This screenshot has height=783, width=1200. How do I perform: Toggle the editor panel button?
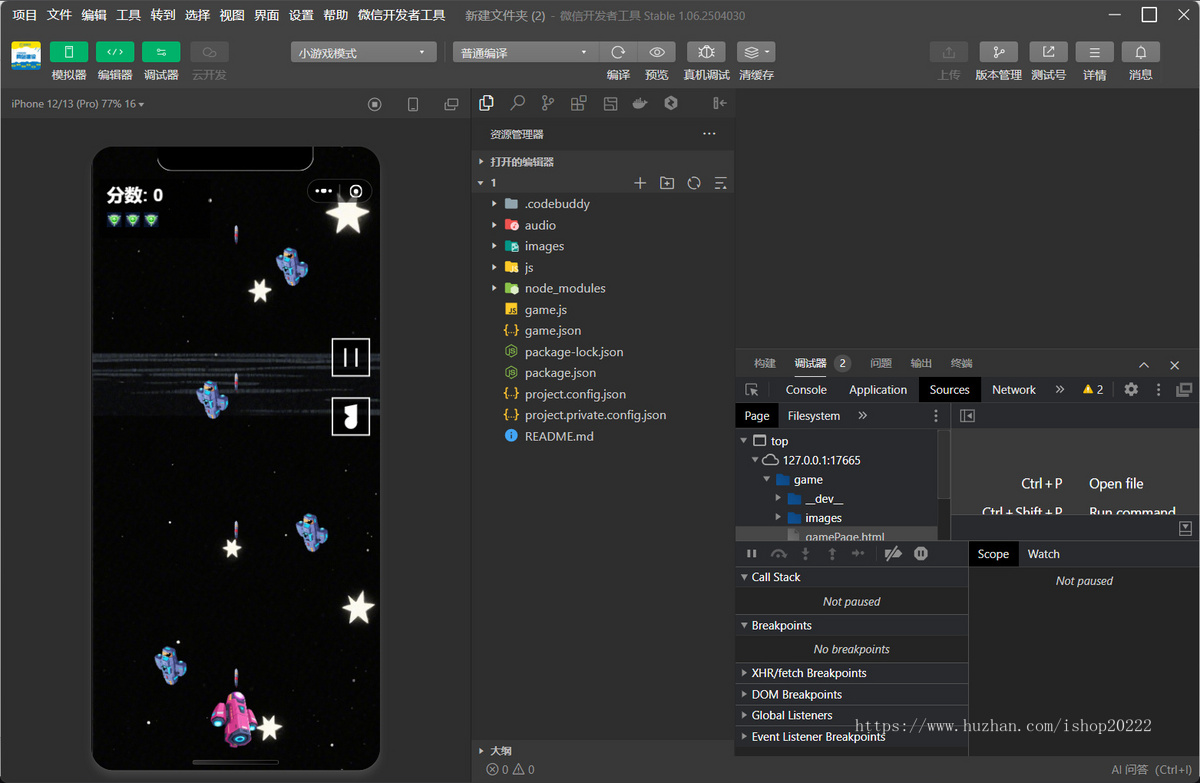tap(115, 52)
